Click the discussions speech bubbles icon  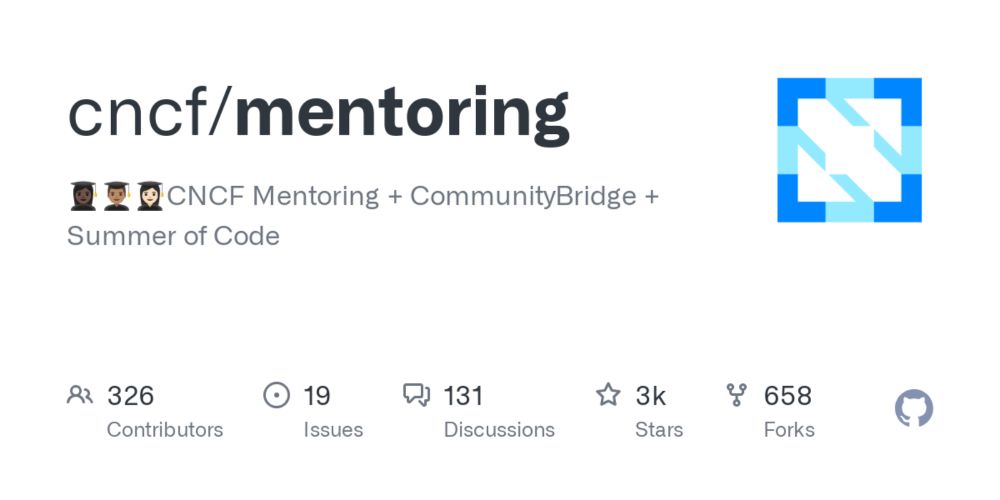coord(416,395)
